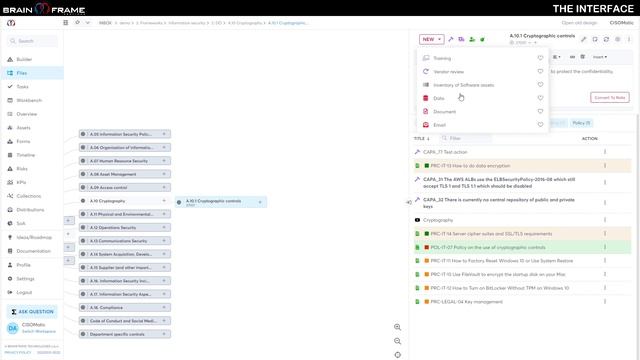Open the NEW dropdown button
This screenshot has width=640, height=360.
(x=431, y=39)
